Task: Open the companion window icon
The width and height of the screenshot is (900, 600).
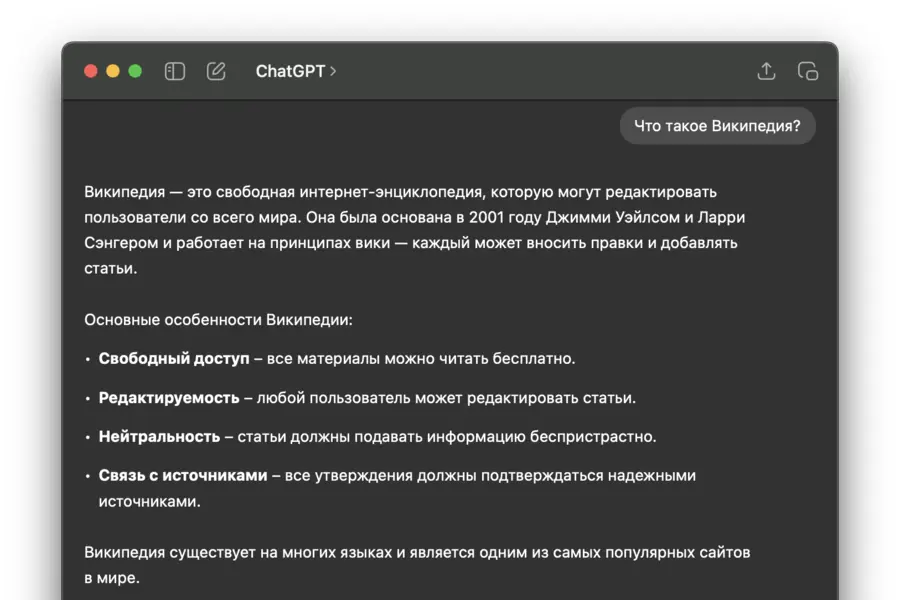Action: [808, 71]
